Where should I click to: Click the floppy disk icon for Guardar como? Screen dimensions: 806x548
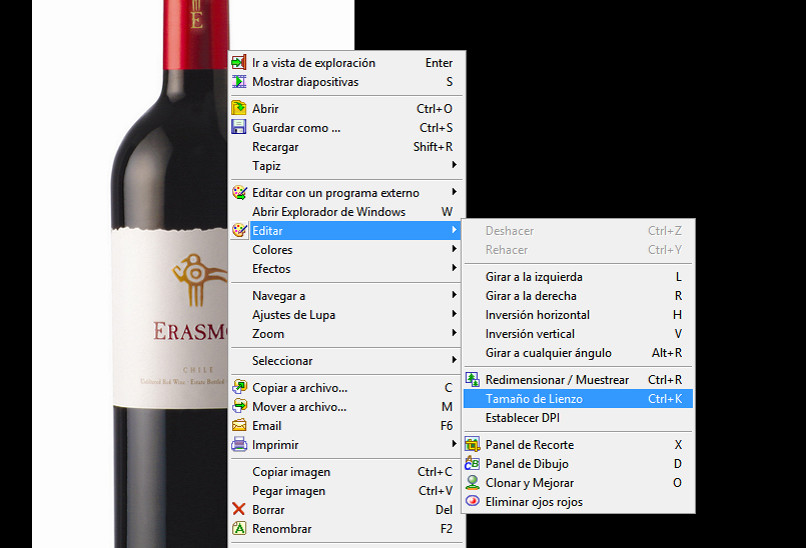tap(239, 128)
